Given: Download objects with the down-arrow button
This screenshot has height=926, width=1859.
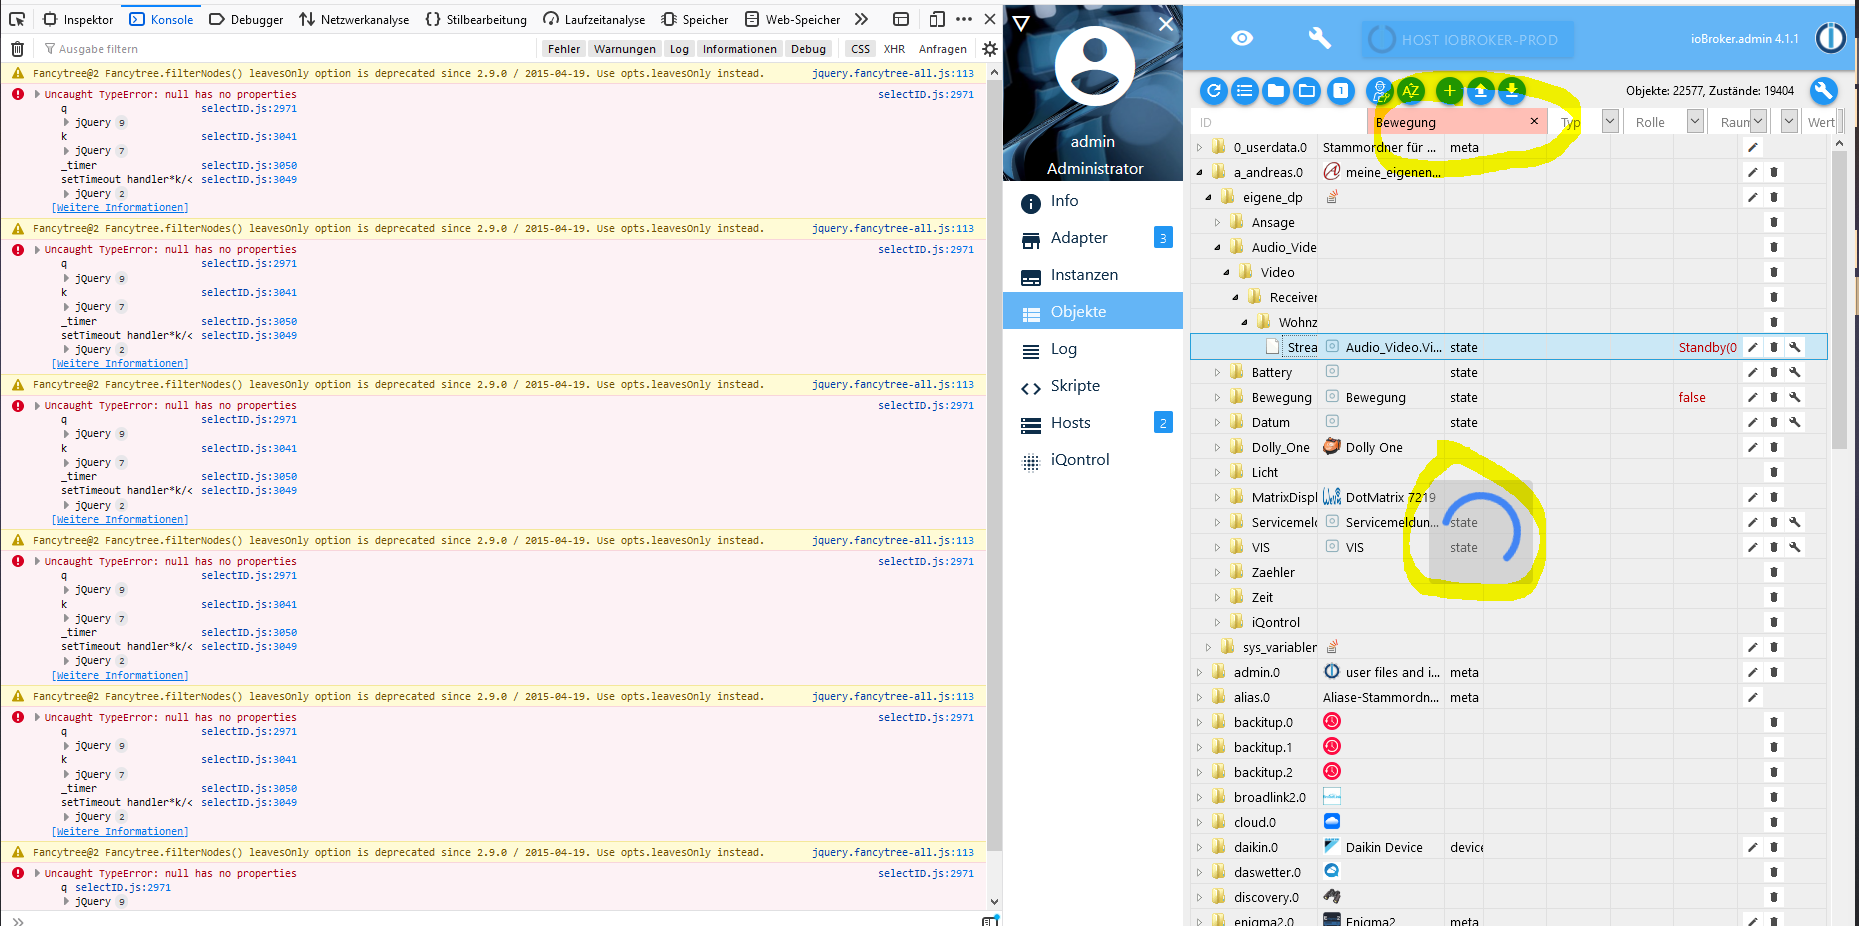Looking at the screenshot, I should (x=1511, y=91).
